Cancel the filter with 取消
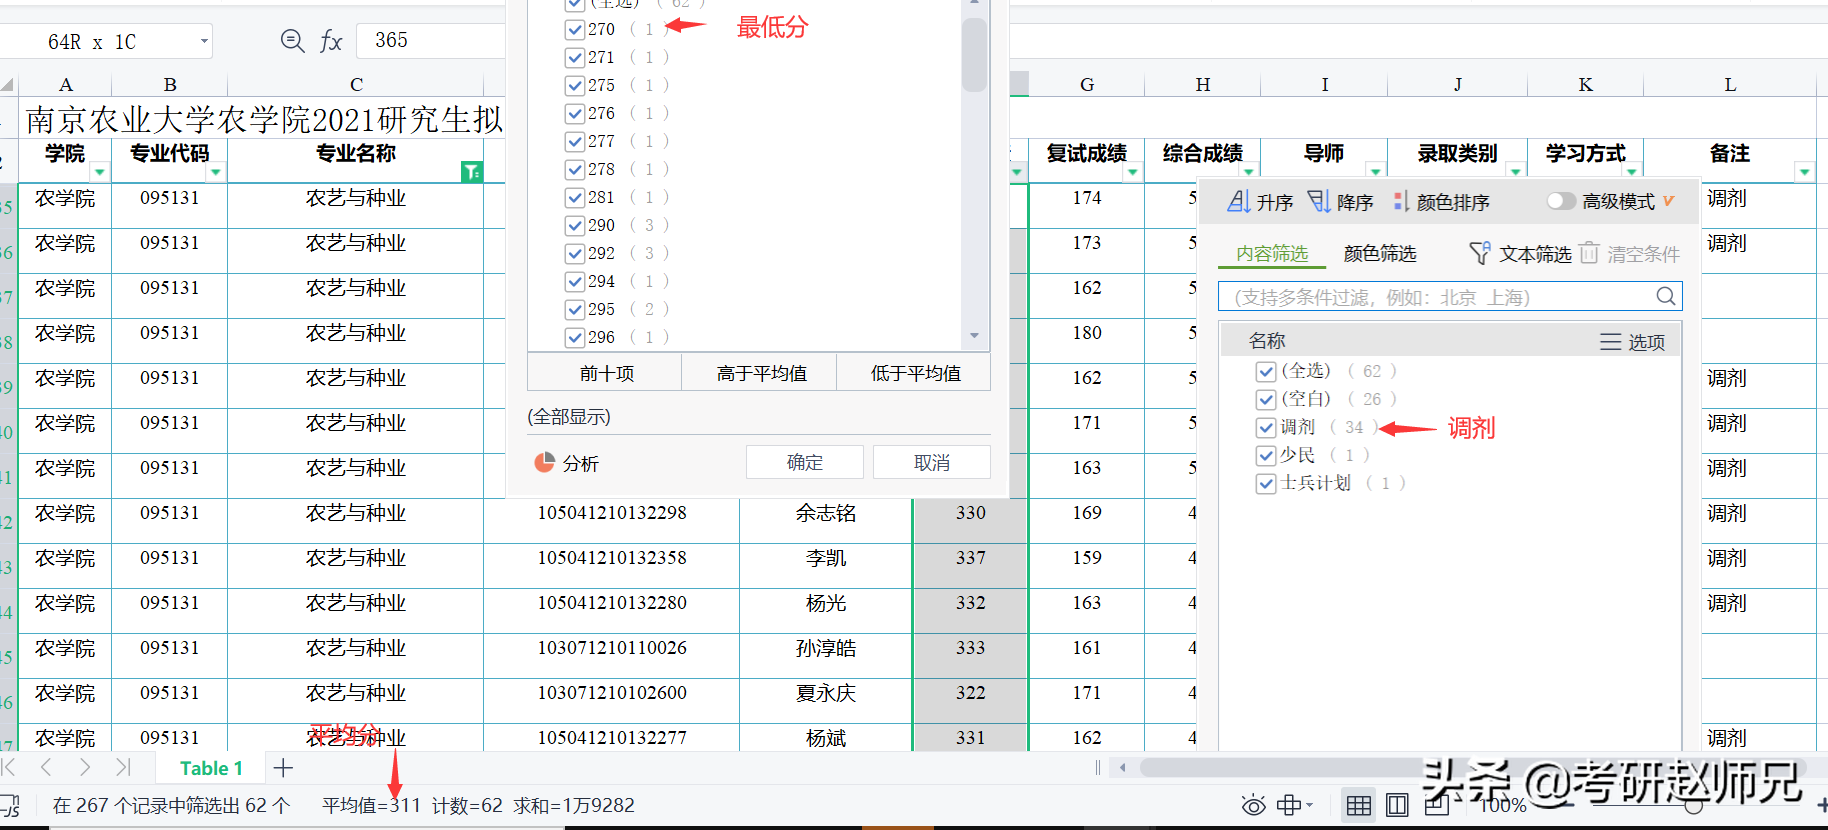 tap(932, 462)
